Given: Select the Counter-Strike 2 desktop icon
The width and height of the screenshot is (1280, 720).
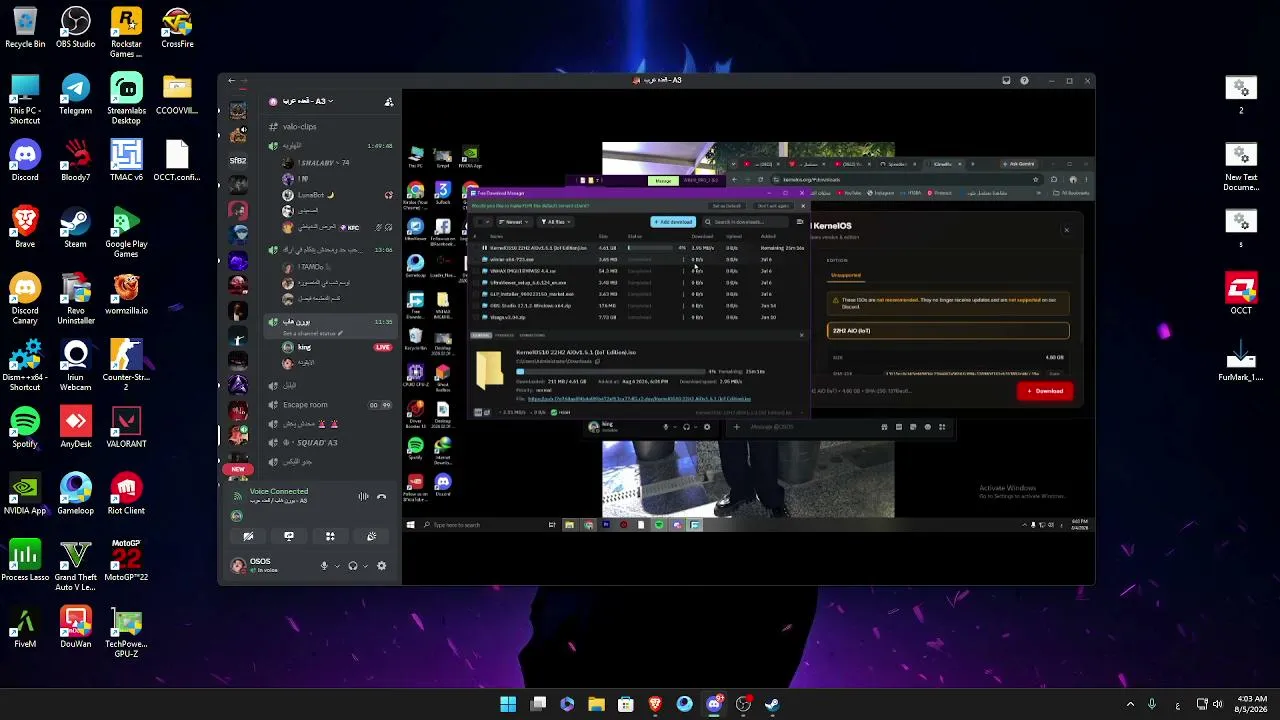Looking at the screenshot, I should tap(126, 362).
